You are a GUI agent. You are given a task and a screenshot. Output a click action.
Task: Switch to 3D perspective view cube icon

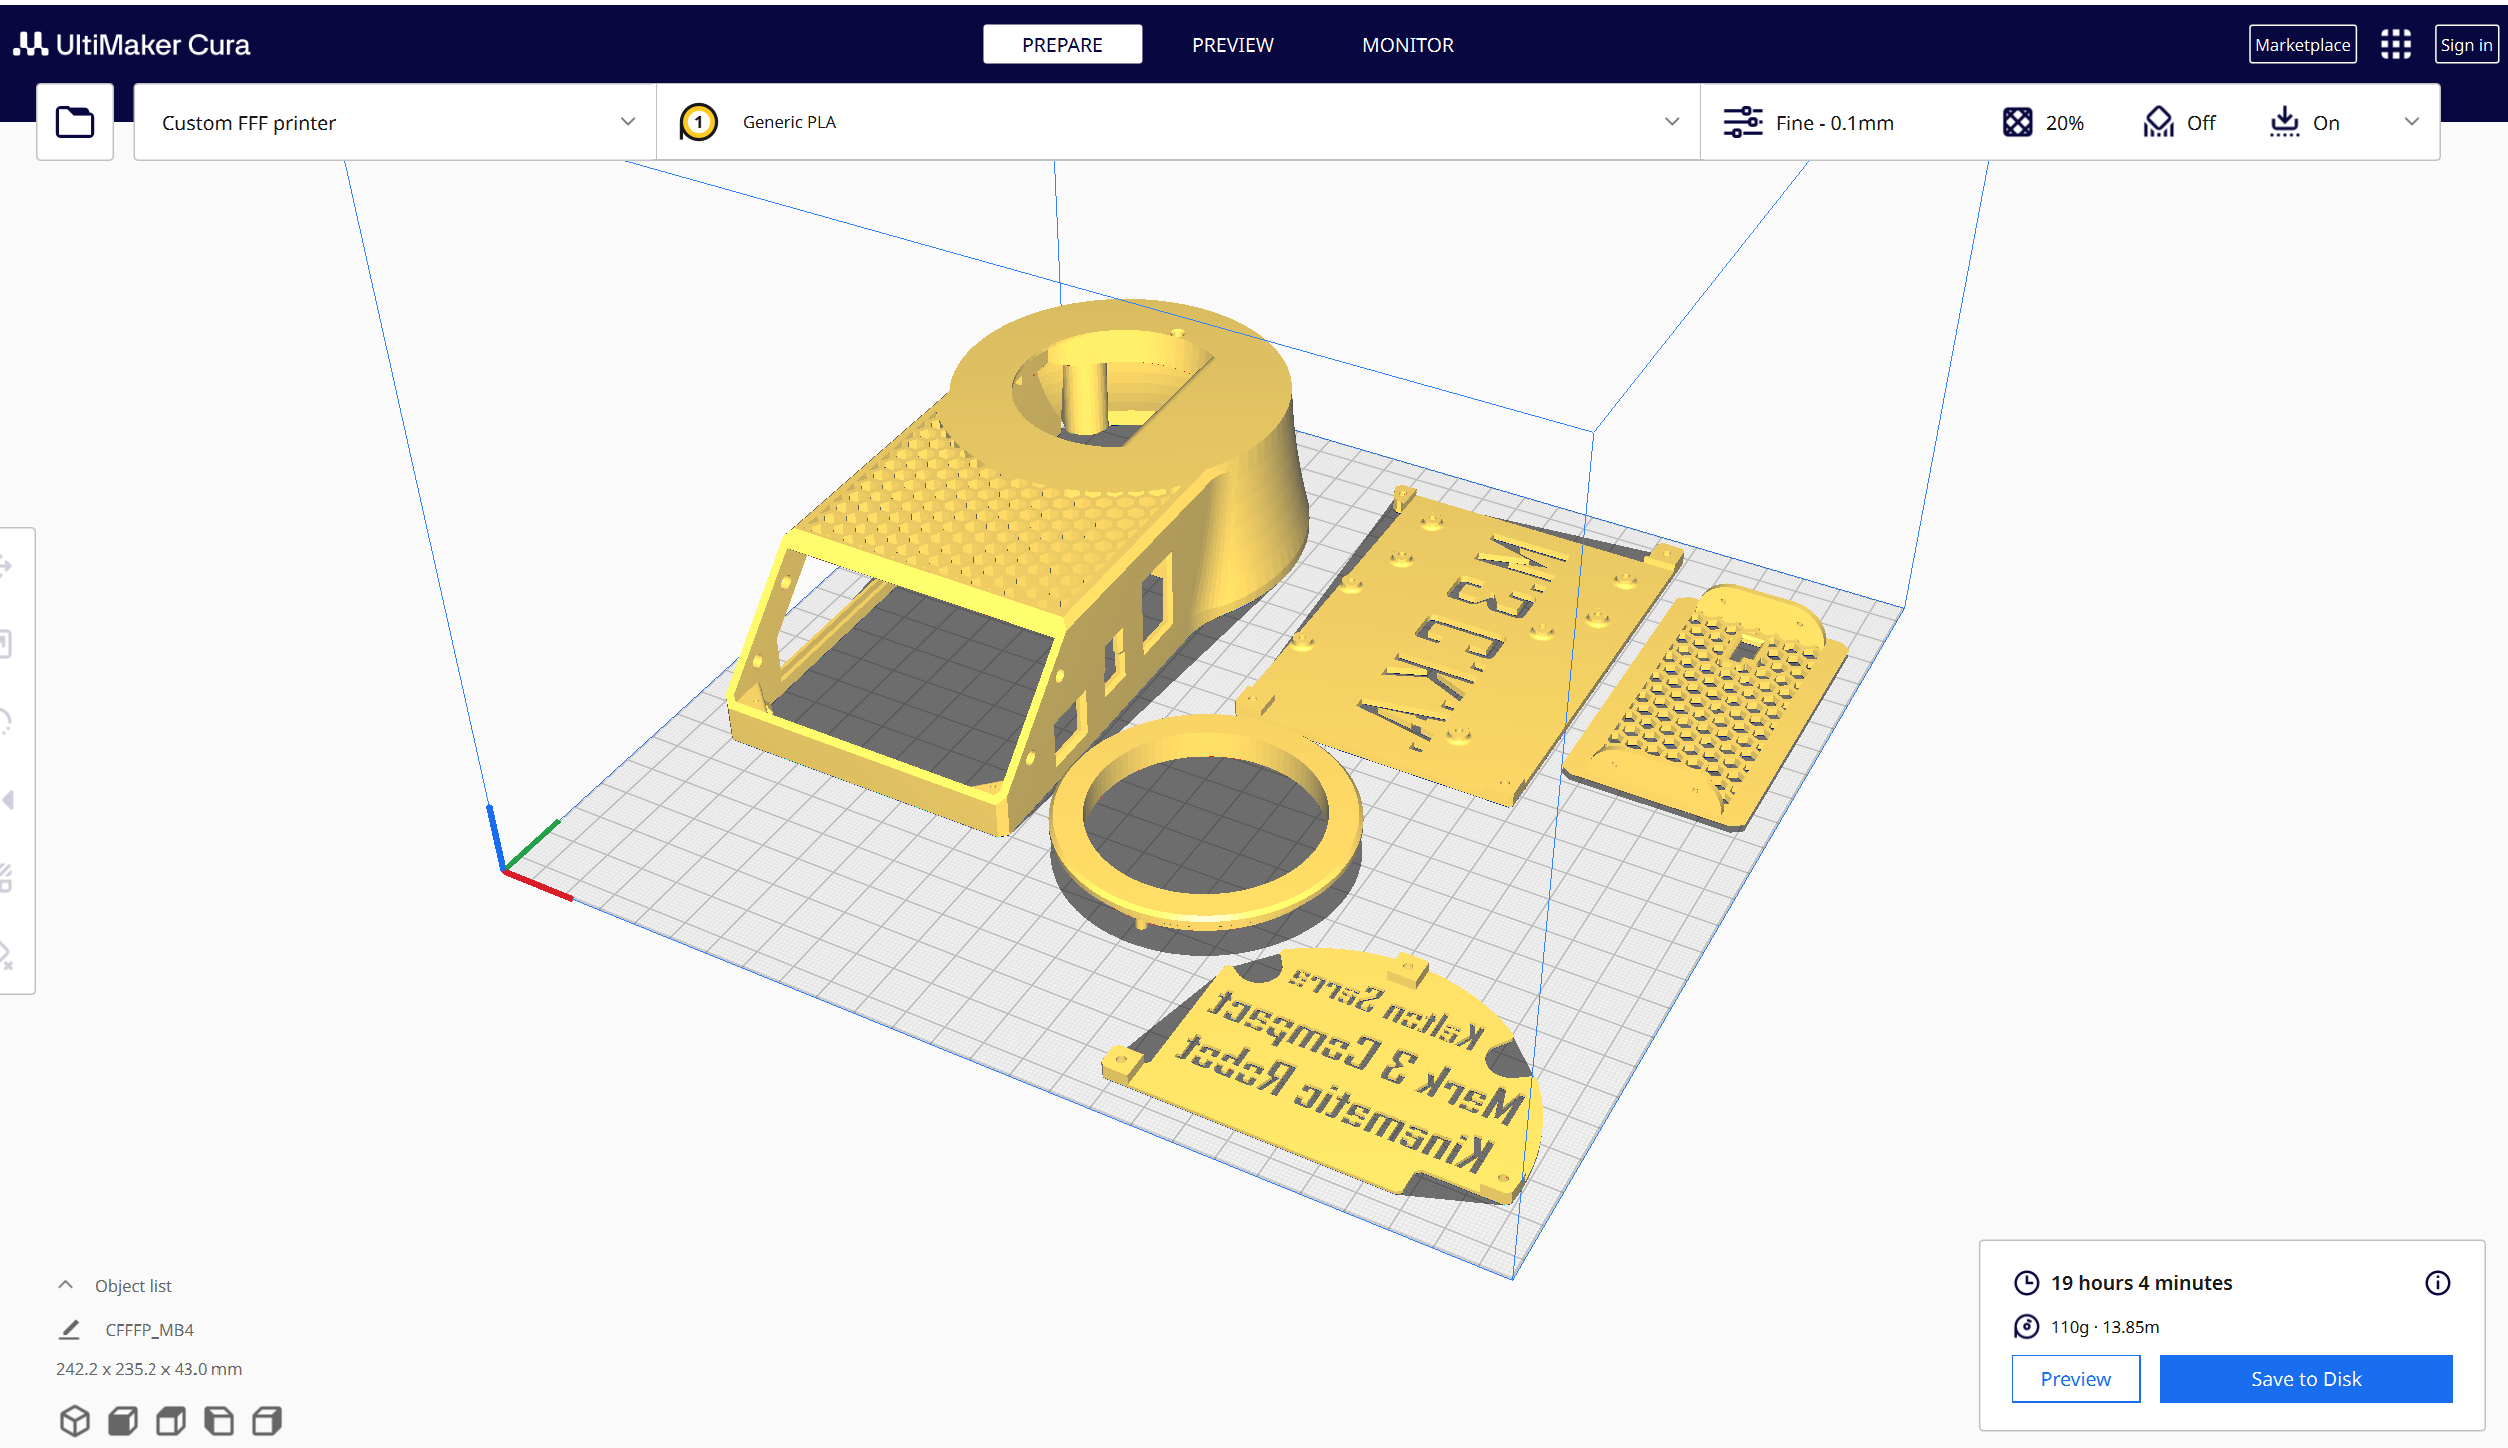(x=75, y=1420)
